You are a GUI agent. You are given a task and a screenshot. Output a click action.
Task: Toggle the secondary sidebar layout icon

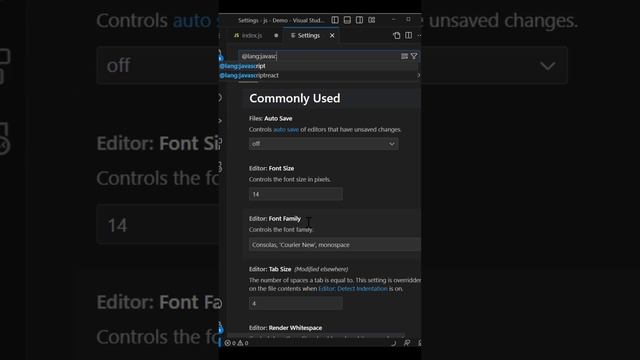[359, 20]
